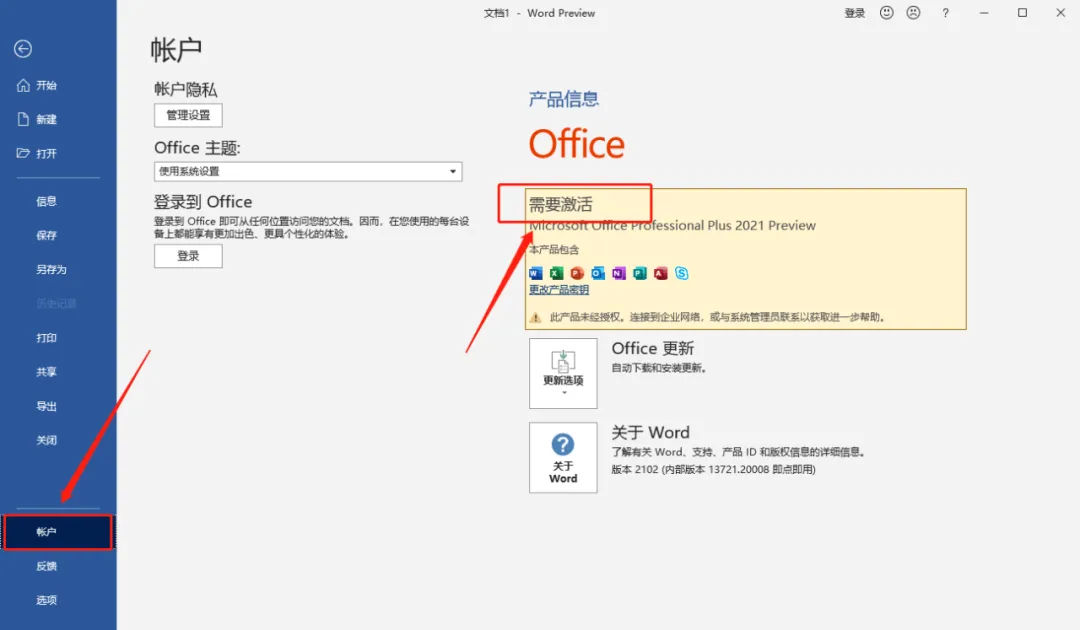Click the OneNote app icon in product list

(x=619, y=273)
